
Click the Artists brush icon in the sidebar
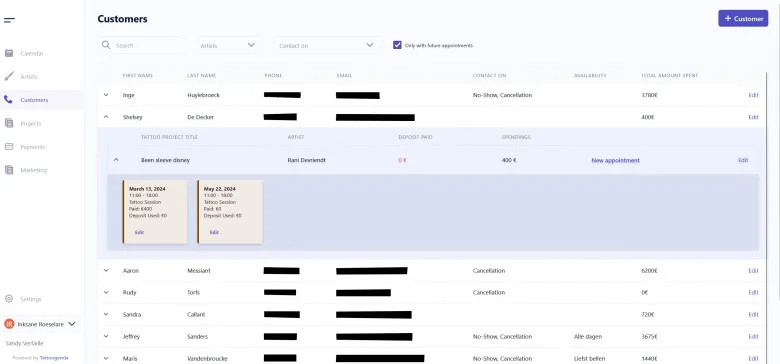point(9,77)
